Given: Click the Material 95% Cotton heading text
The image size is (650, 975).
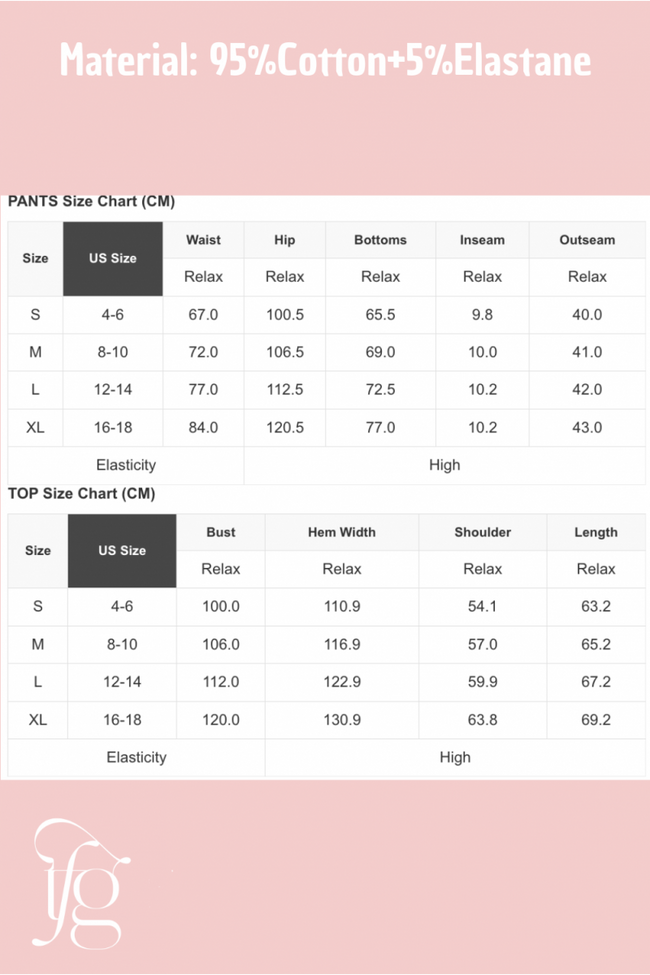Looking at the screenshot, I should [325, 61].
